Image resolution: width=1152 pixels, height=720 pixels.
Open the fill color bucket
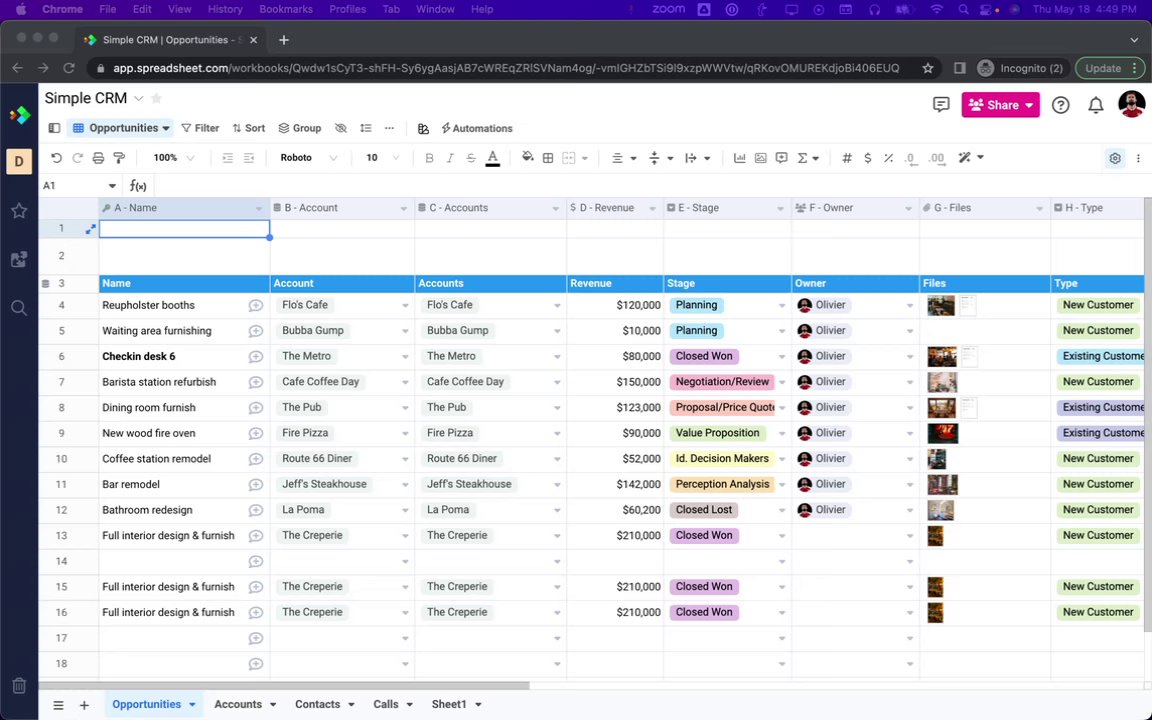point(528,157)
